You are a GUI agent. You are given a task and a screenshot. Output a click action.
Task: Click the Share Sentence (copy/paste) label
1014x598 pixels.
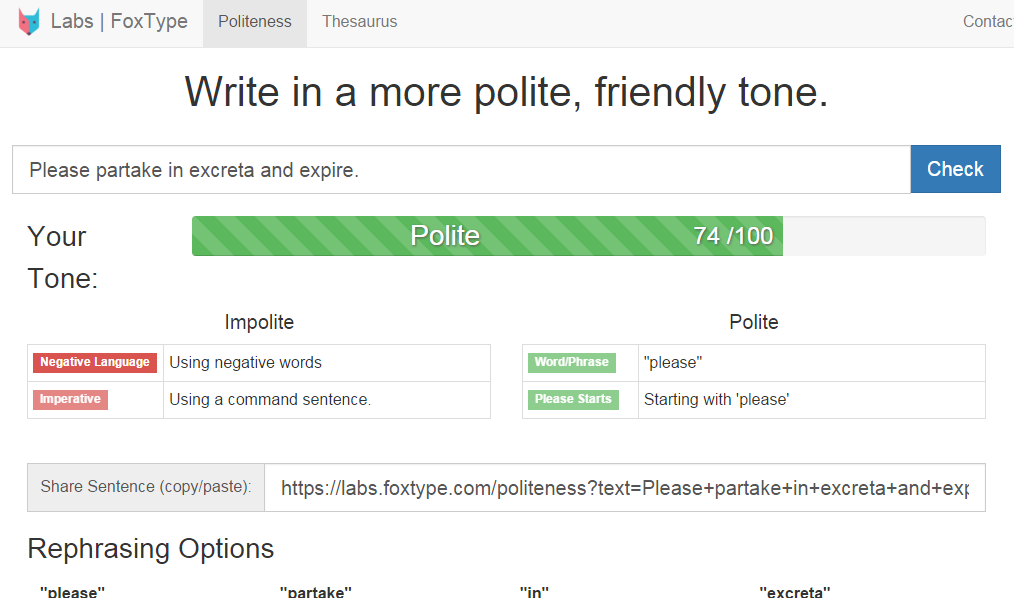tap(146, 488)
